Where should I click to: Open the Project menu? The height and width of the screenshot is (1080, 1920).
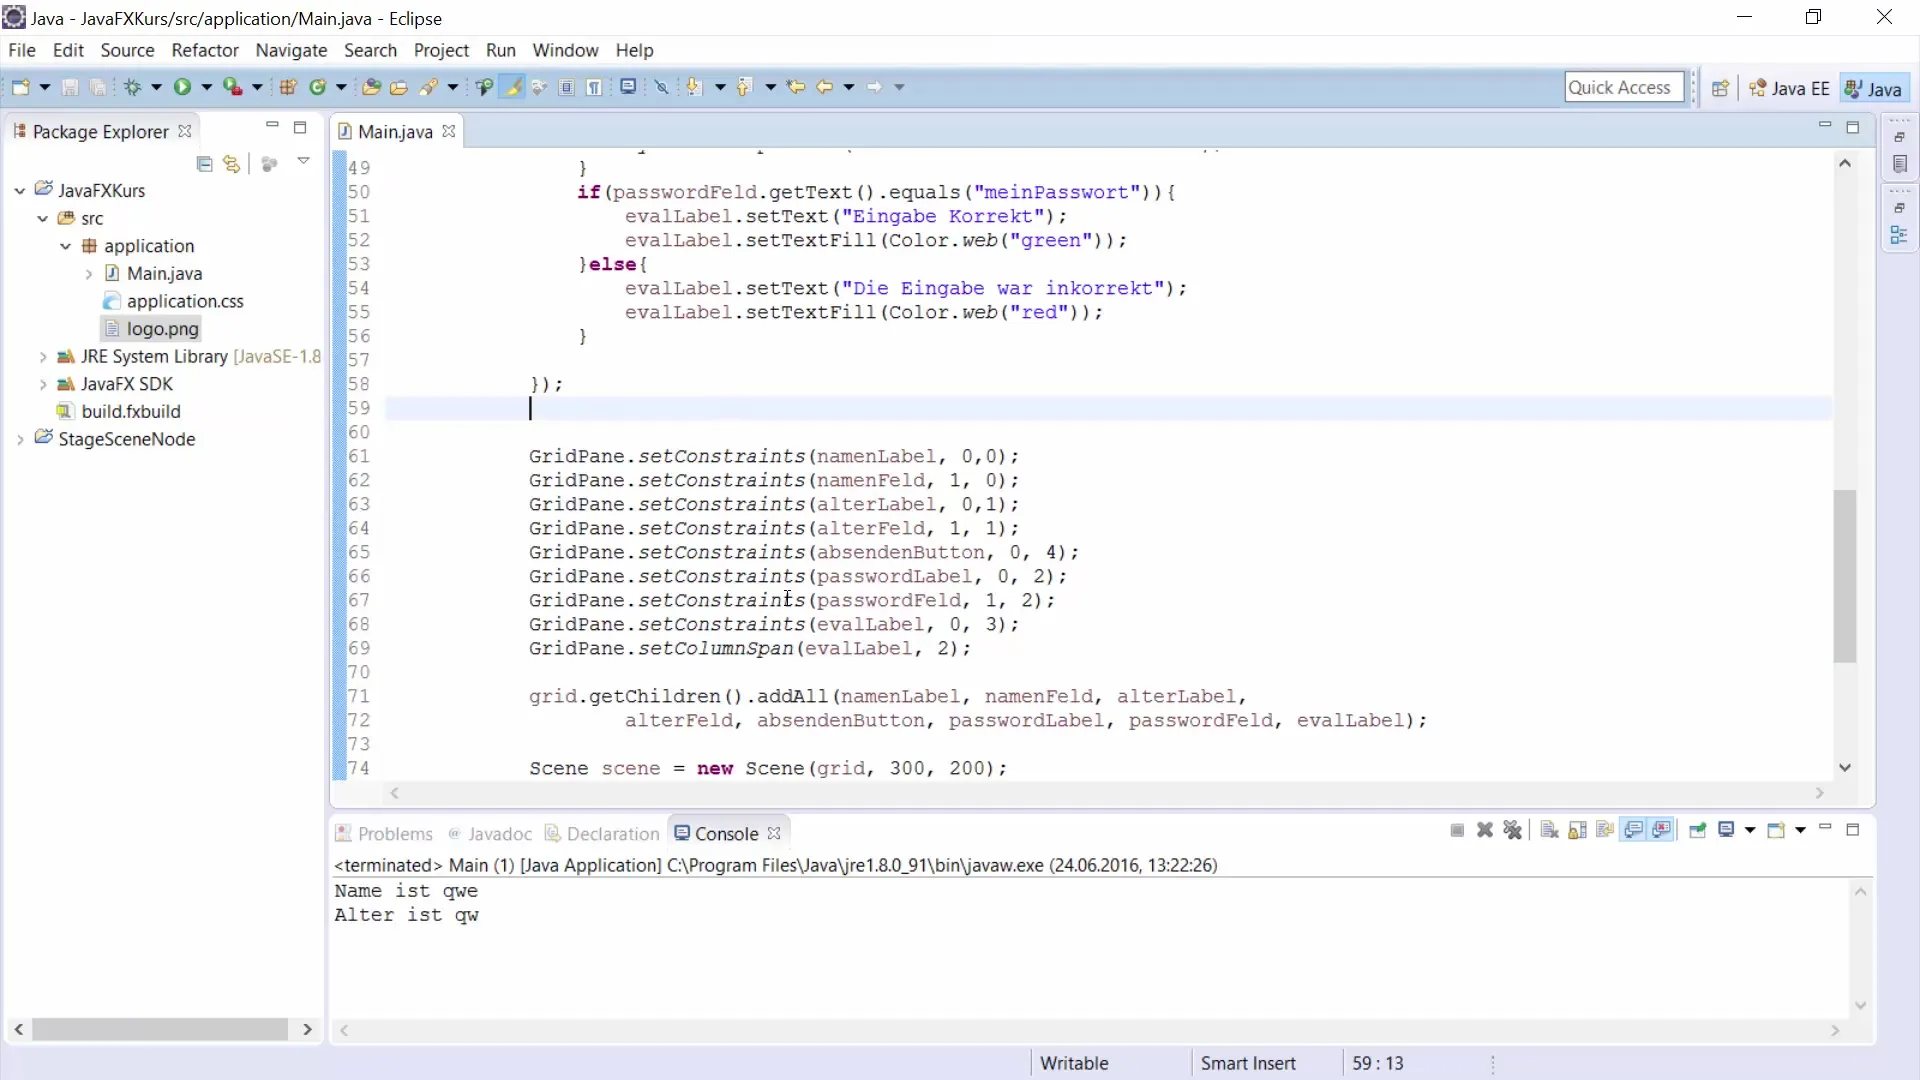click(441, 50)
